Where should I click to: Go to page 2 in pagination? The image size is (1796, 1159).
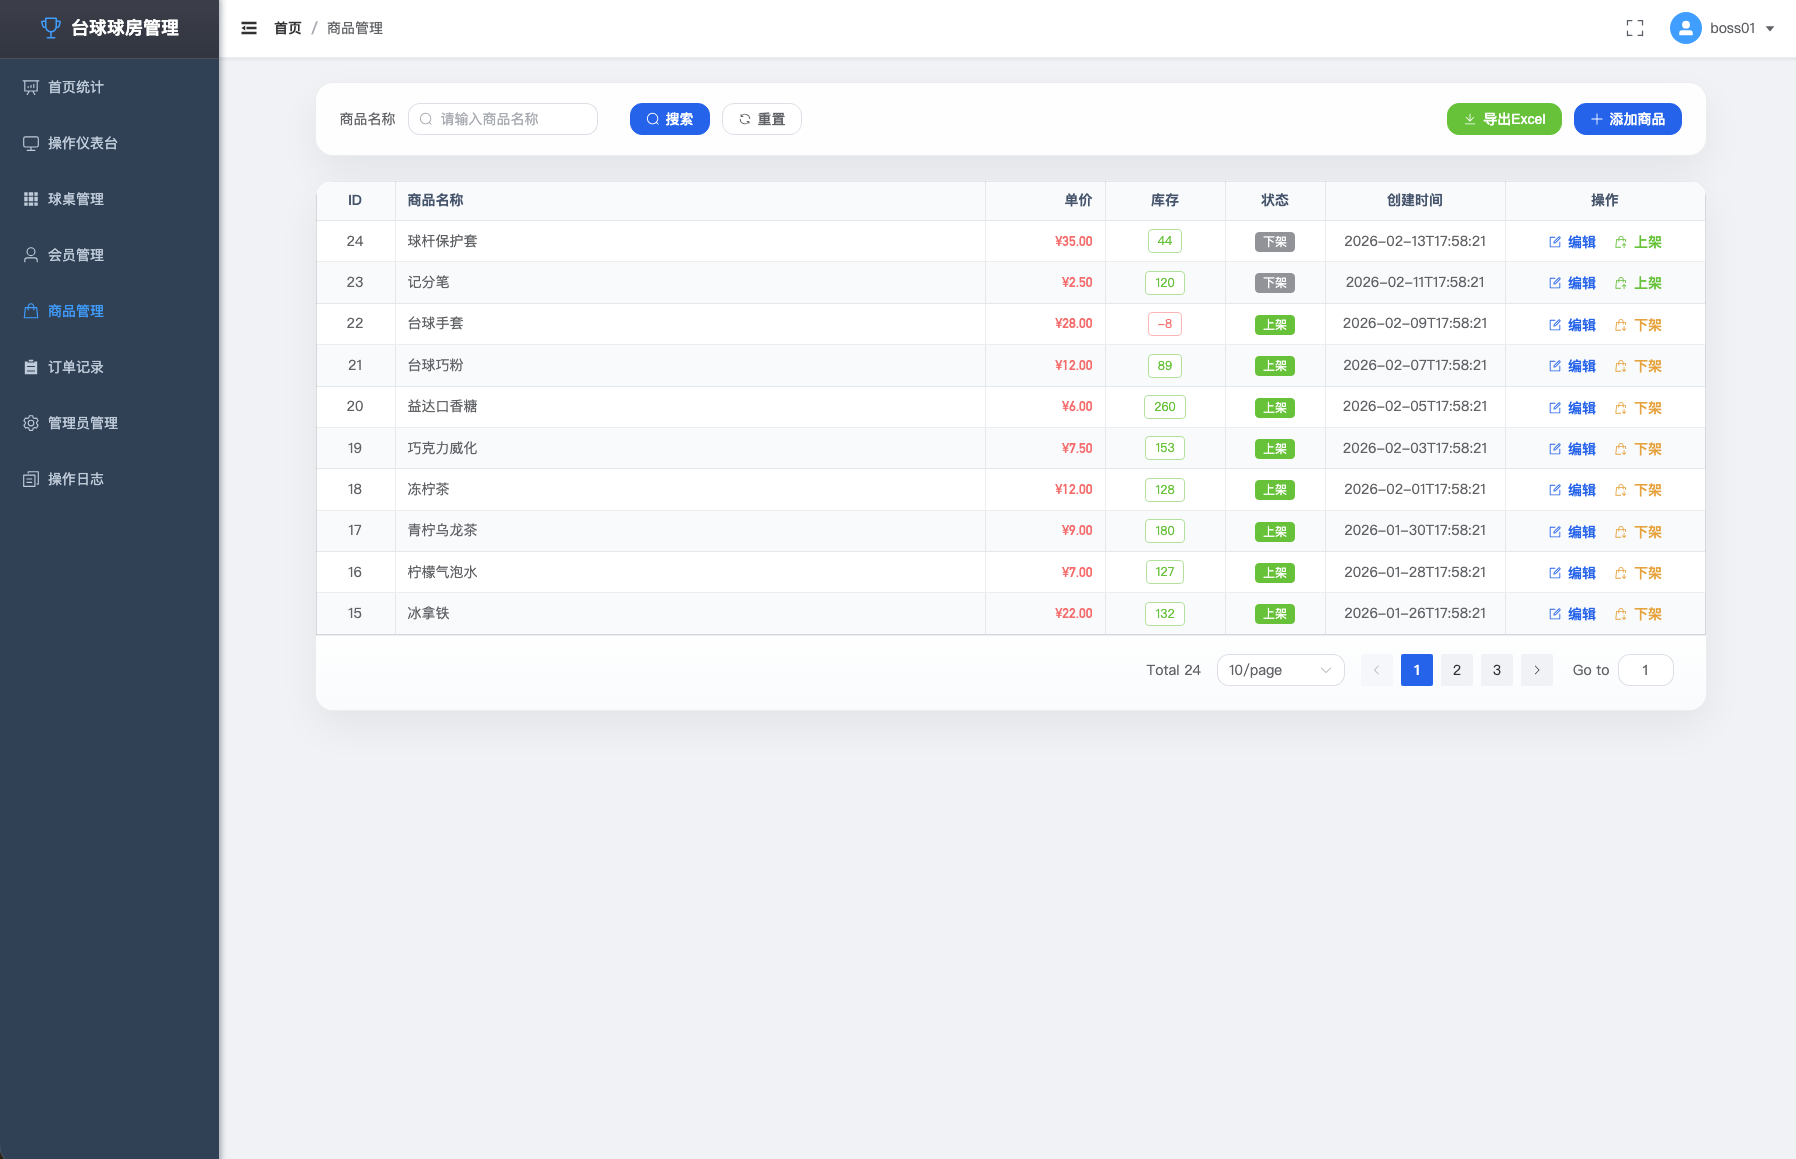click(x=1457, y=670)
